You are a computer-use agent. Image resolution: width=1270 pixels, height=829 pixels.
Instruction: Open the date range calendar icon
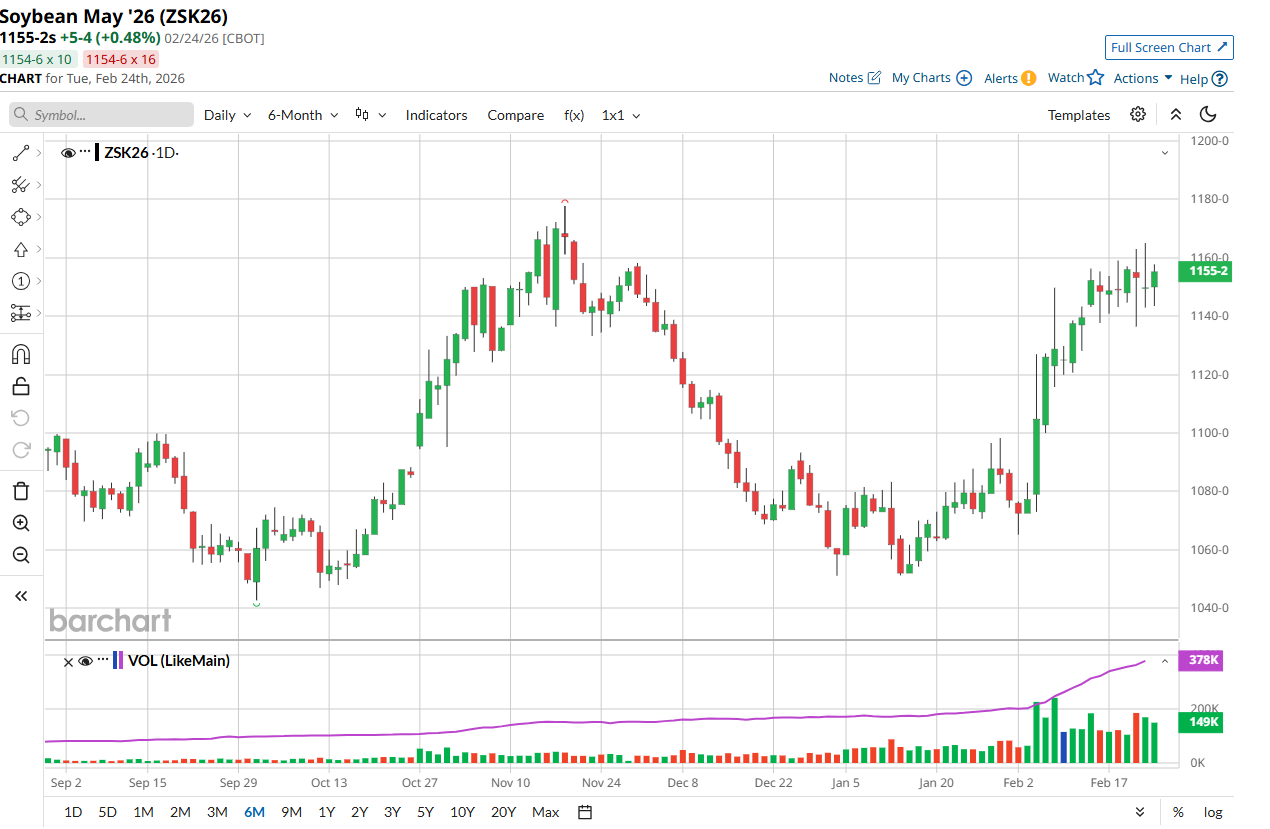pos(586,811)
